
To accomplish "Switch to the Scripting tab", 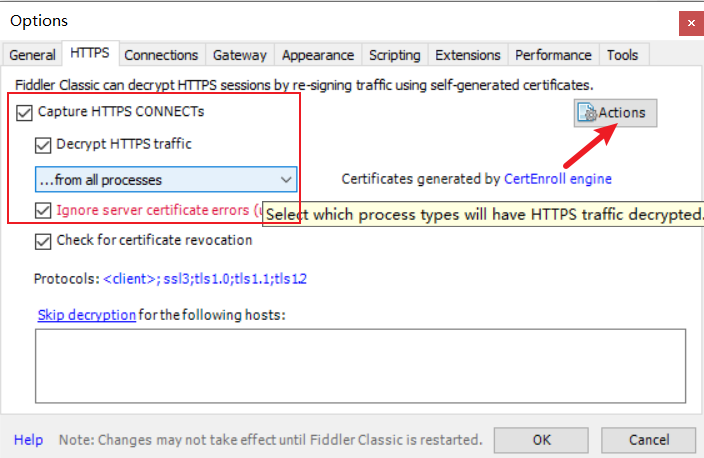I will 394,55.
